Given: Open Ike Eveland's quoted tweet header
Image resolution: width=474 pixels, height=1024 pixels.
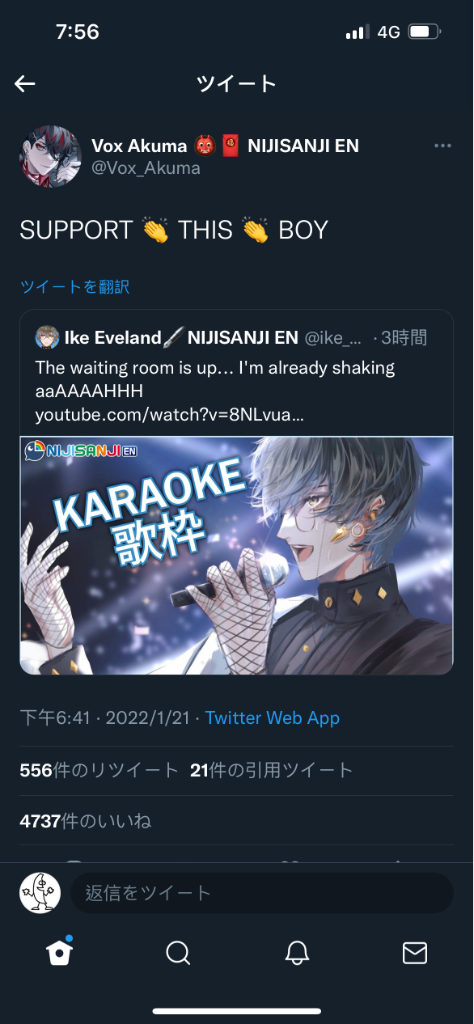Looking at the screenshot, I should (232, 338).
